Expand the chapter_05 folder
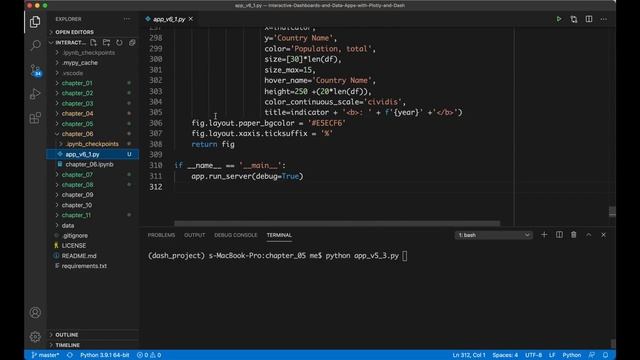 coord(77,124)
